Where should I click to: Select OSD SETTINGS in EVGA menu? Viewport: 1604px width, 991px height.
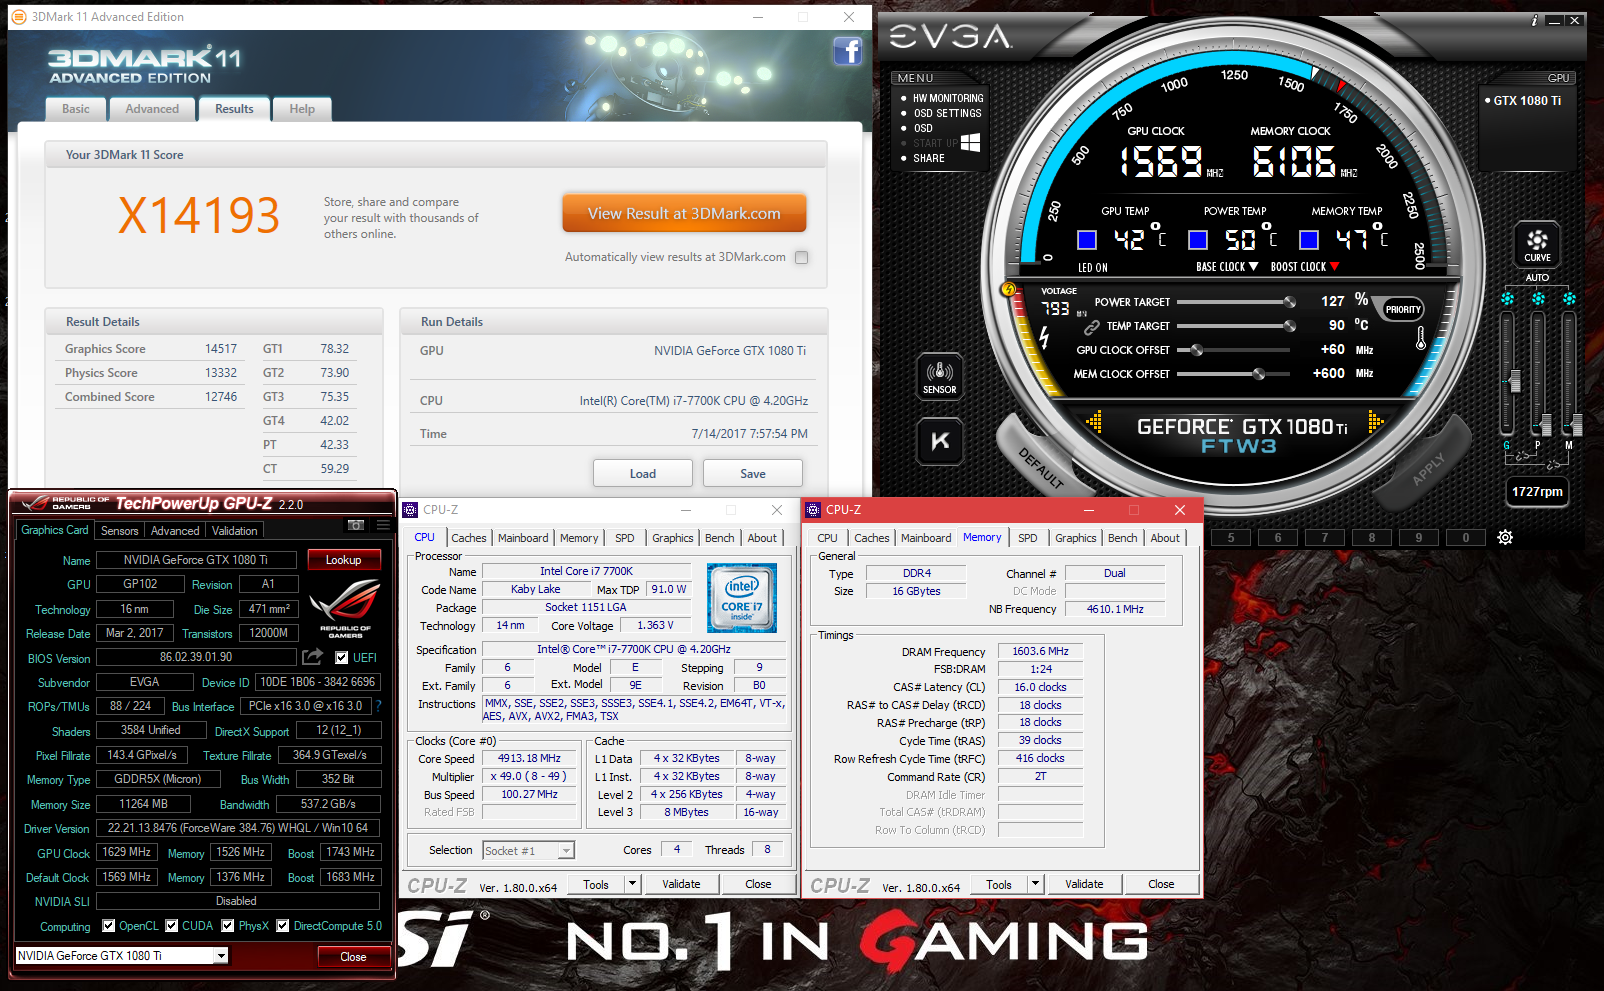pyautogui.click(x=947, y=113)
